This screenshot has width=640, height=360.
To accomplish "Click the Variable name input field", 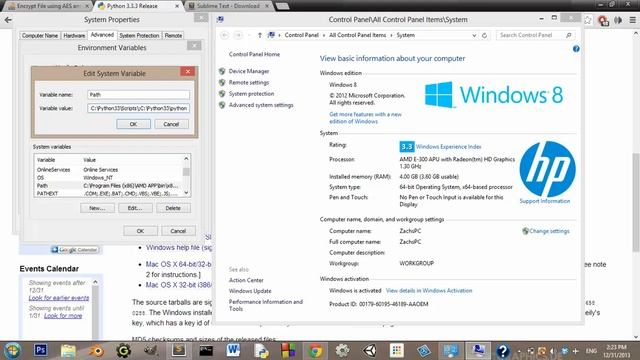I will pos(138,95).
